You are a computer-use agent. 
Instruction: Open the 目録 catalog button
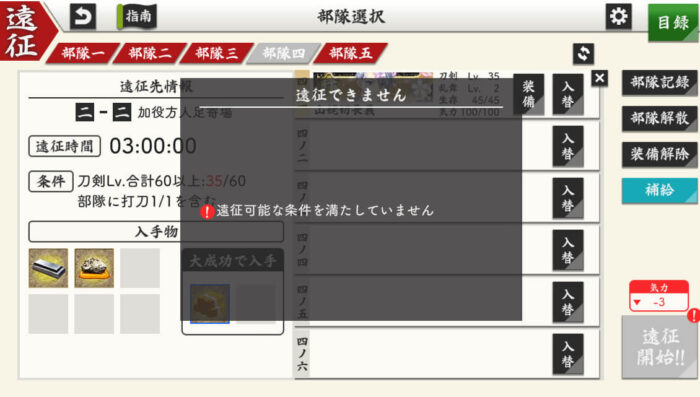point(673,22)
